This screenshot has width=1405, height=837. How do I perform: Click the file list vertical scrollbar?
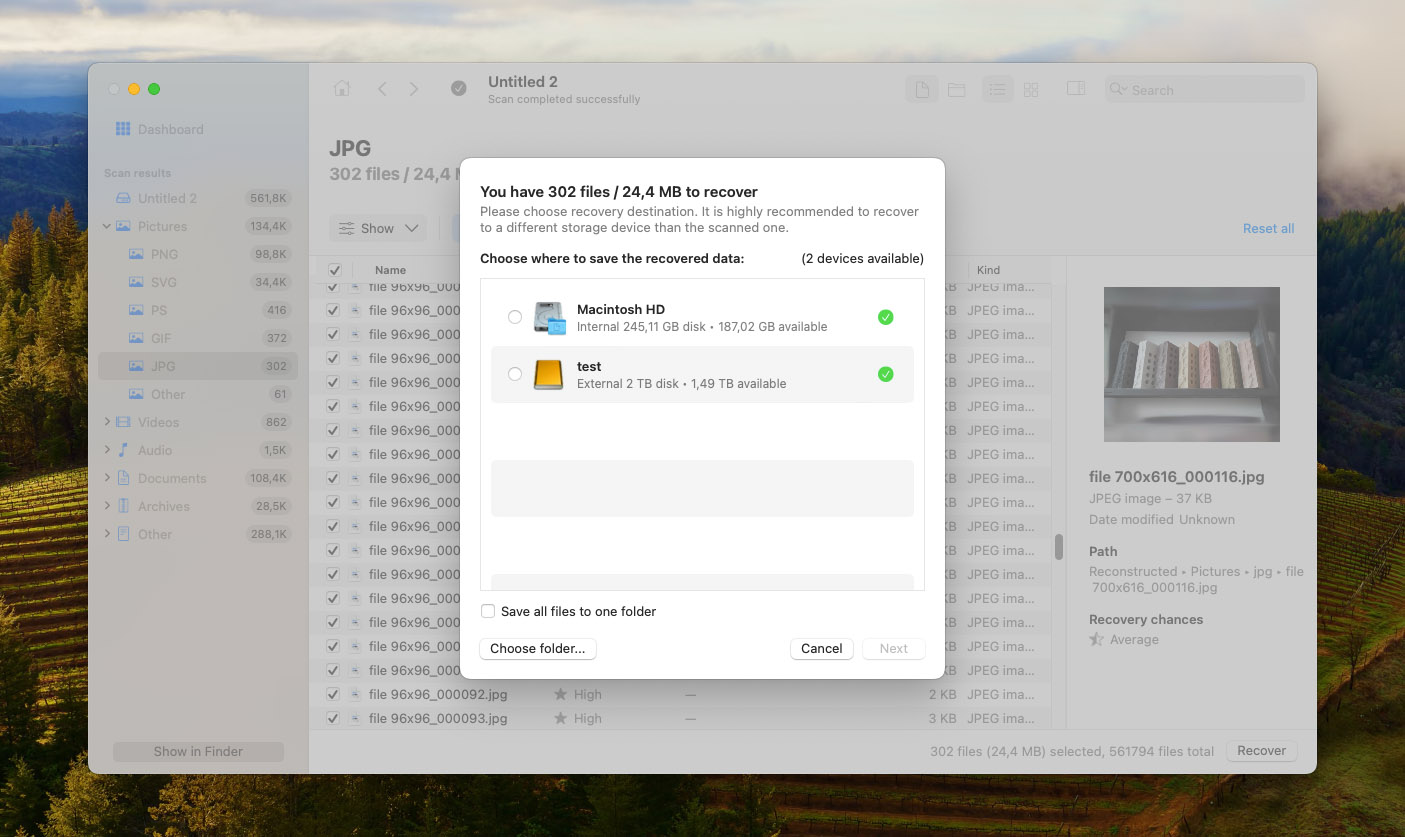1058,547
